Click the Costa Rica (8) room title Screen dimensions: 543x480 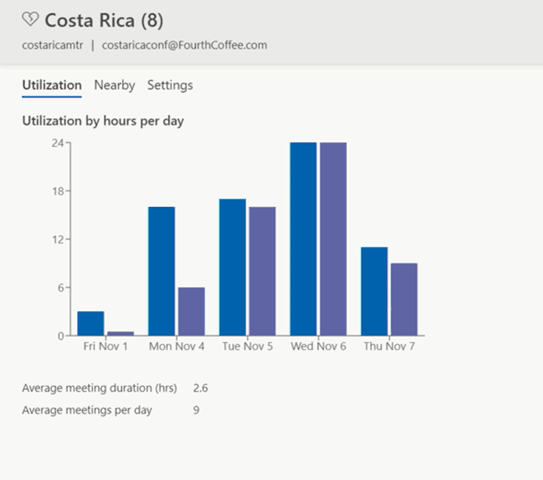tap(104, 20)
